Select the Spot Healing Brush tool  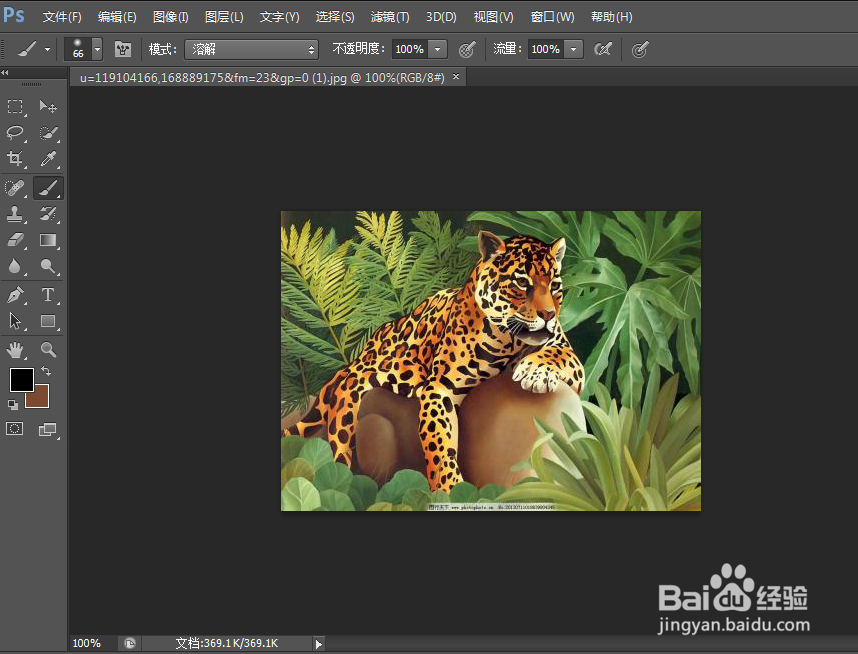pos(15,188)
